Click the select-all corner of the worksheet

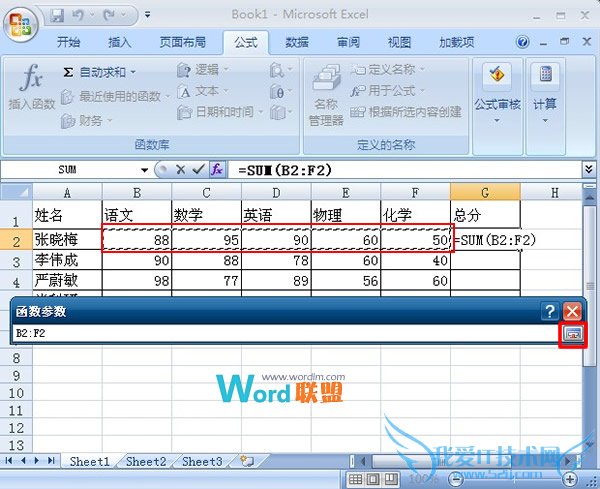coord(16,192)
